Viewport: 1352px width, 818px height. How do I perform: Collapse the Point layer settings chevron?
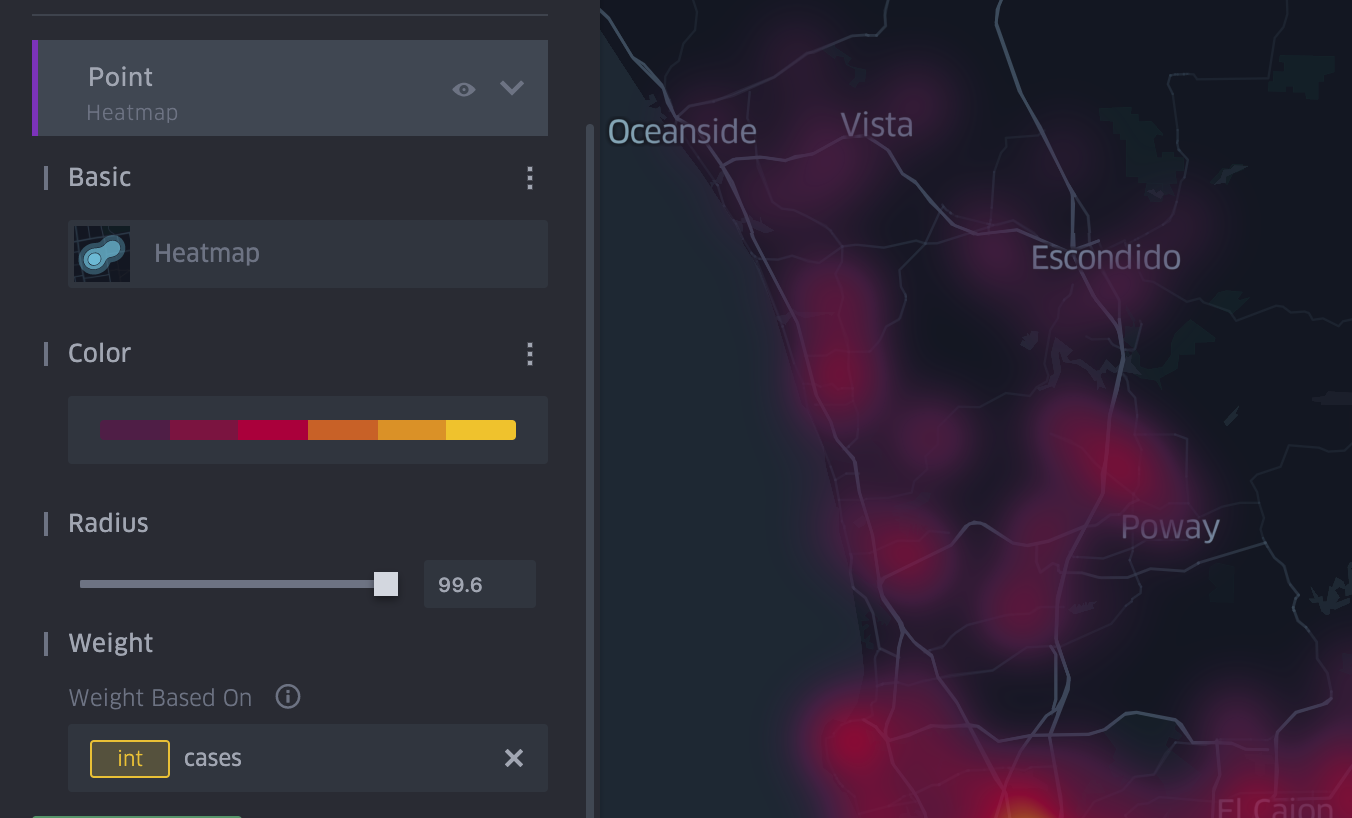(512, 88)
